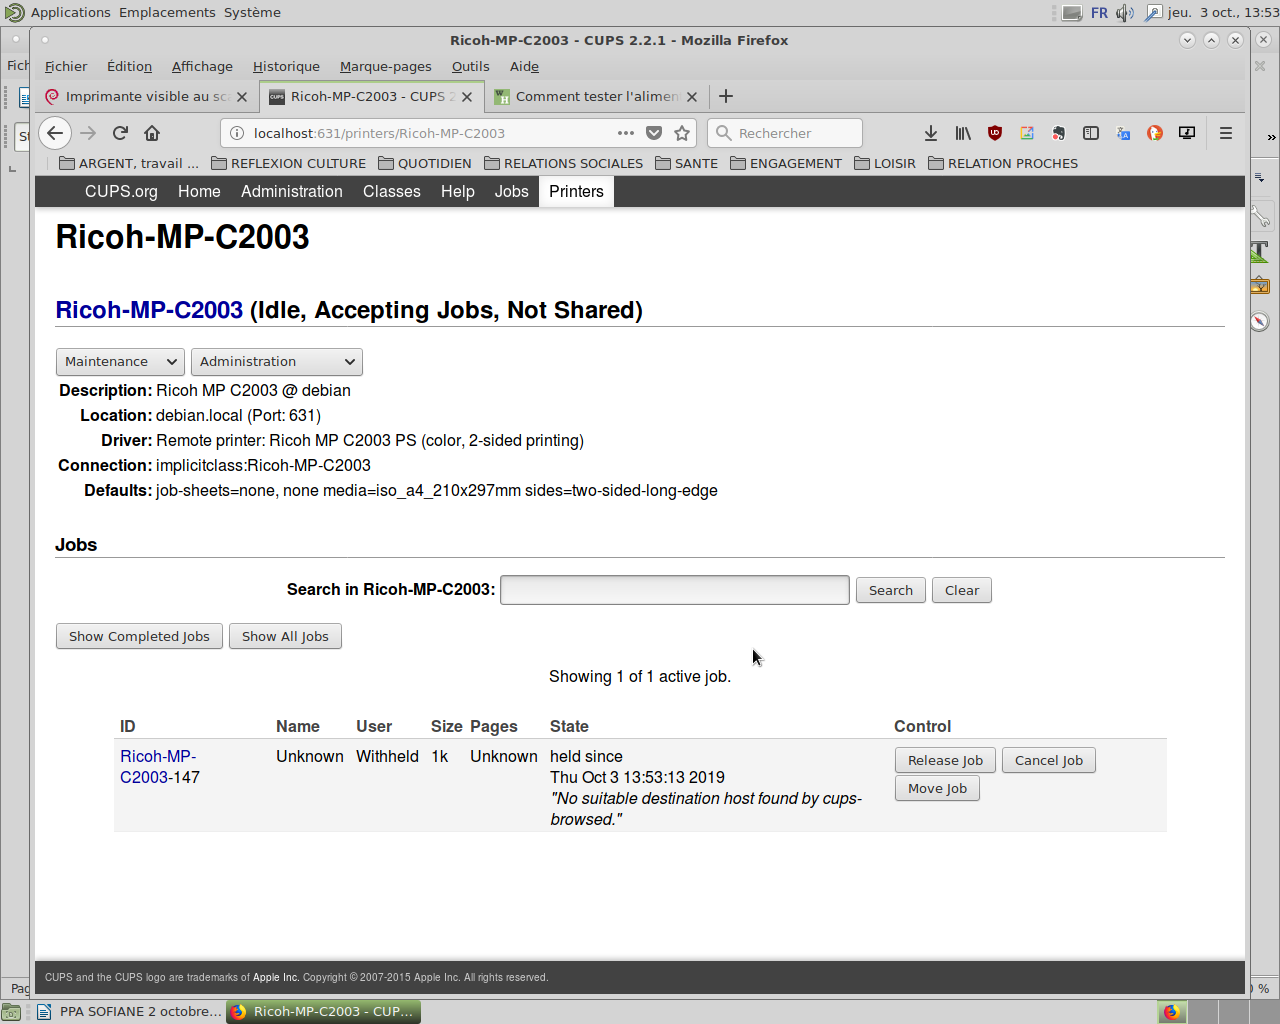Switch to the Imprimante visible tab

pyautogui.click(x=147, y=97)
